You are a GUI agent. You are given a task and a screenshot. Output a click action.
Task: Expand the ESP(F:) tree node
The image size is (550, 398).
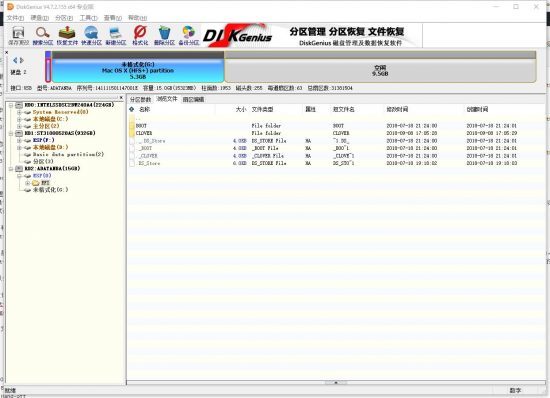19,140
